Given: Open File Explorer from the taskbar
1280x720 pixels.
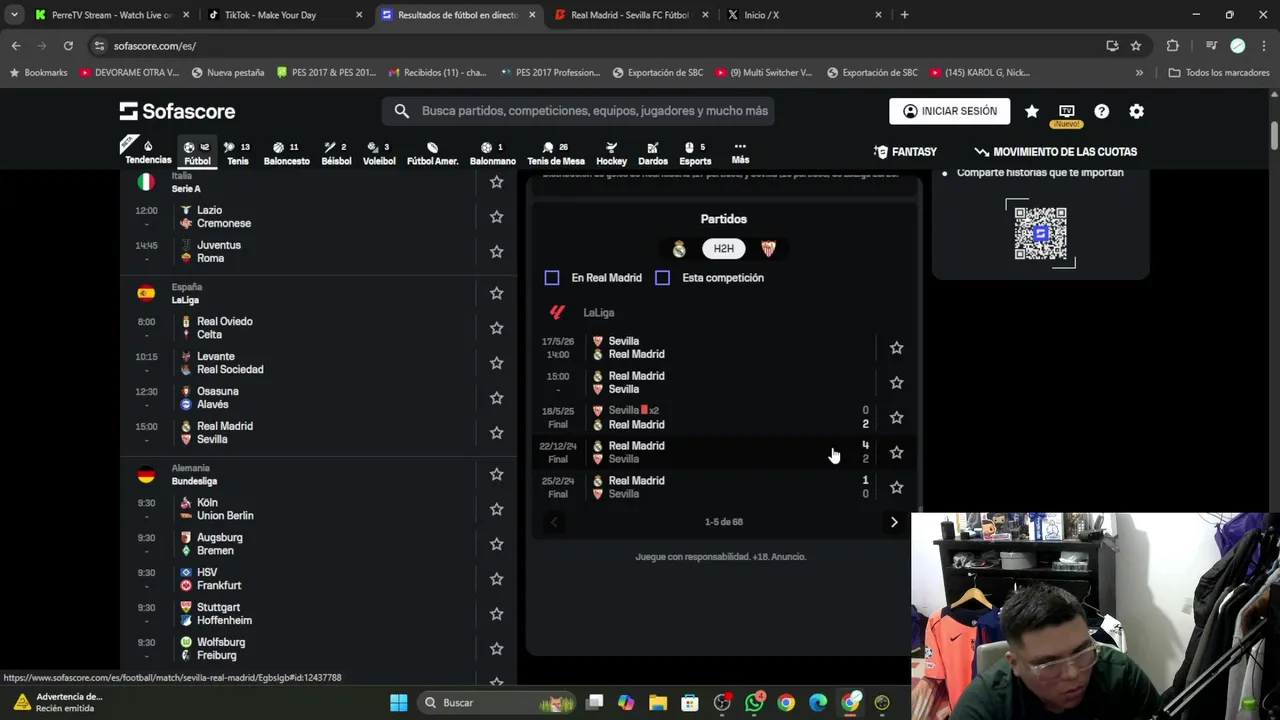Looking at the screenshot, I should (x=658, y=703).
